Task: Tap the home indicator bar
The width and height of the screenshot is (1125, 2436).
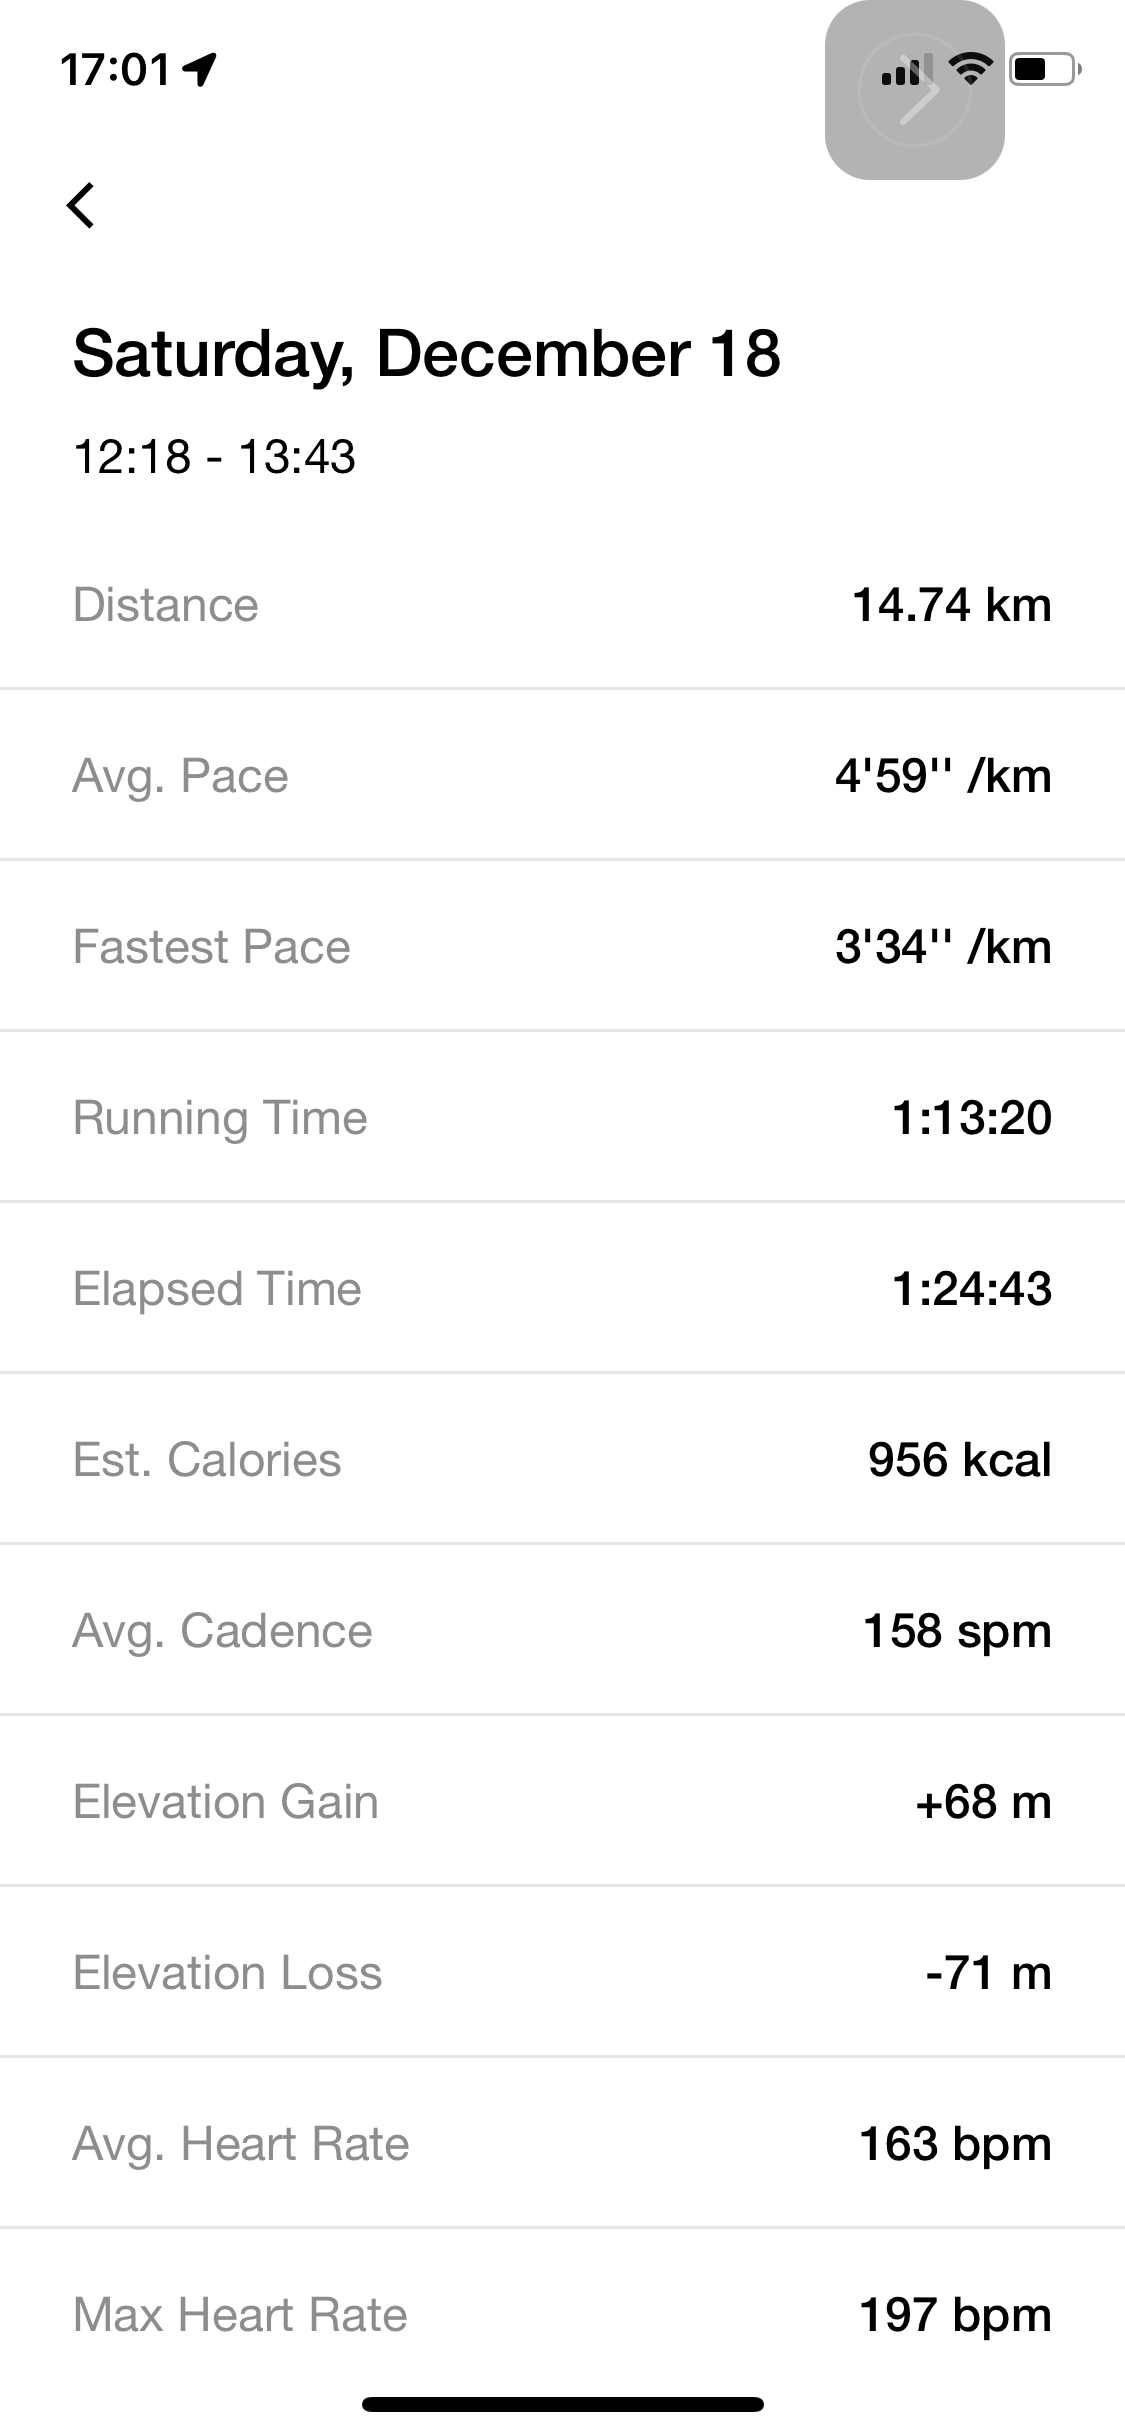Action: click(x=562, y=2404)
